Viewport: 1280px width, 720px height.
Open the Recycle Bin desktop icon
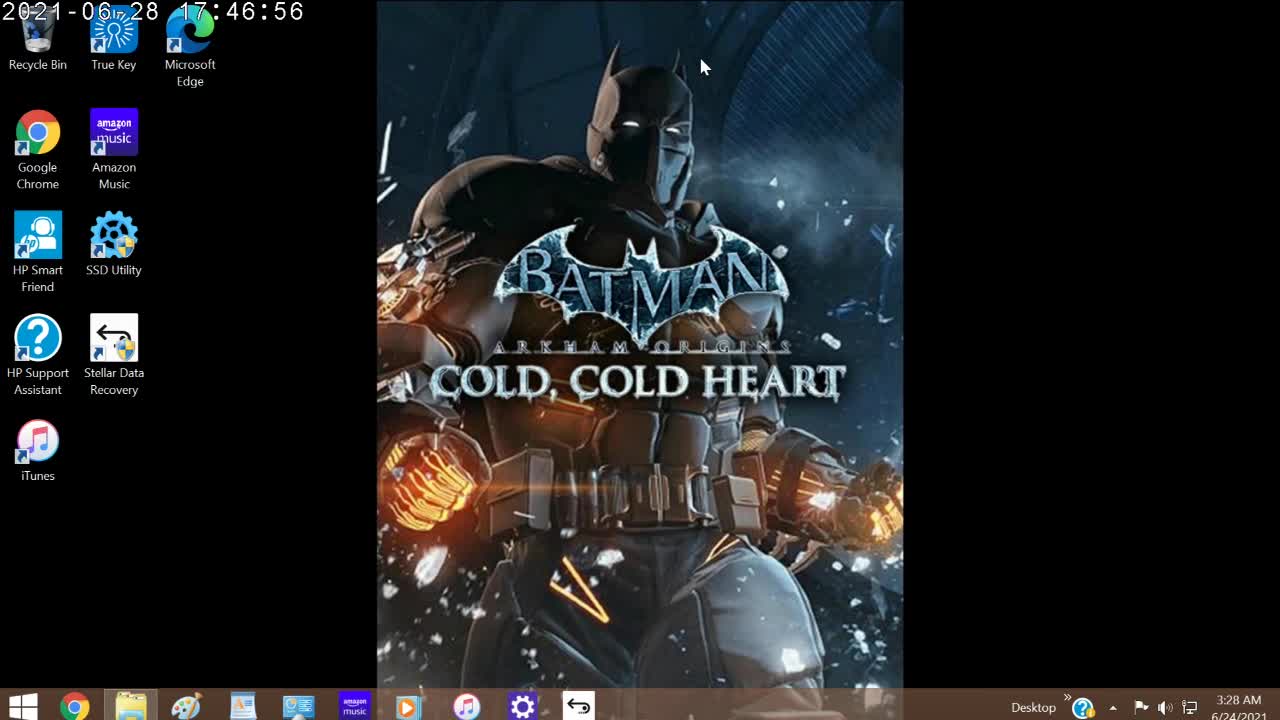point(38,40)
